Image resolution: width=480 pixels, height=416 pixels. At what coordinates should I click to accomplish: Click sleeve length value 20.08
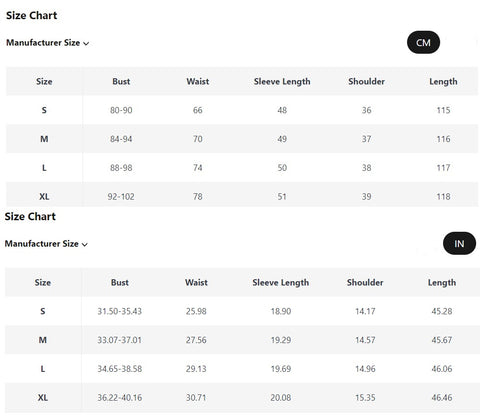click(x=281, y=398)
